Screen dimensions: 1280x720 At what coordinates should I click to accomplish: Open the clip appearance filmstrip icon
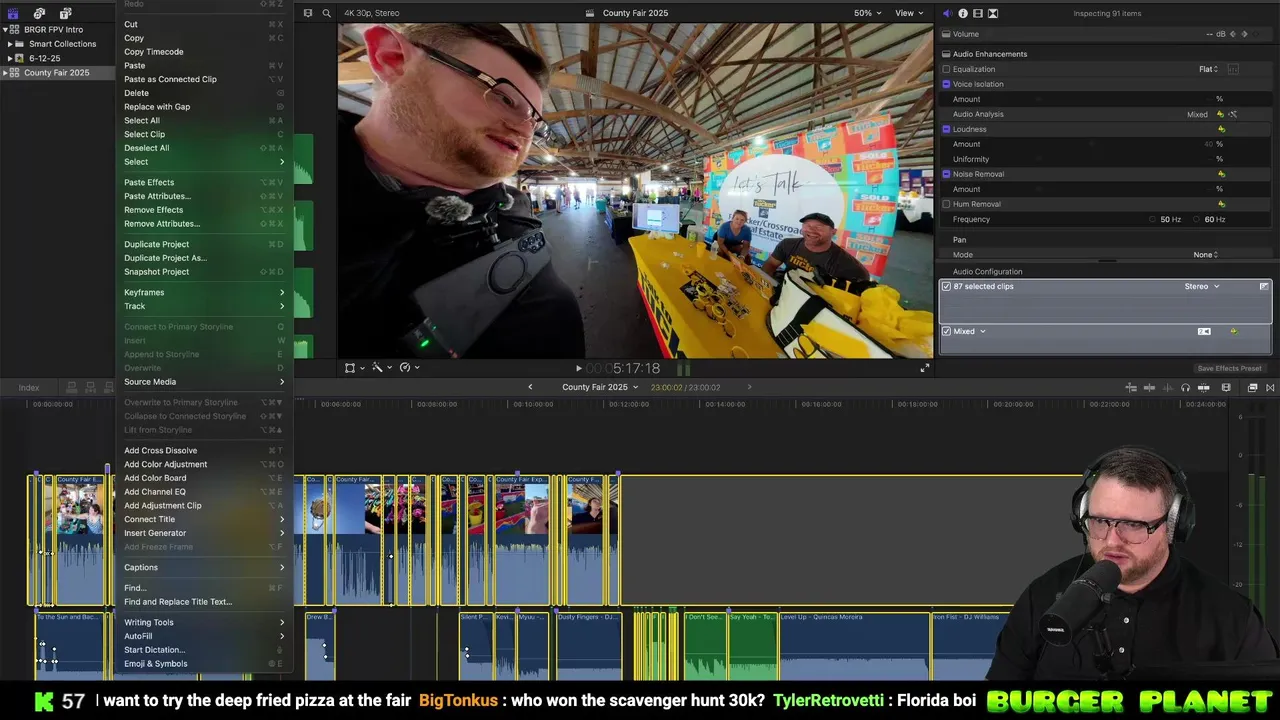click(x=1226, y=387)
